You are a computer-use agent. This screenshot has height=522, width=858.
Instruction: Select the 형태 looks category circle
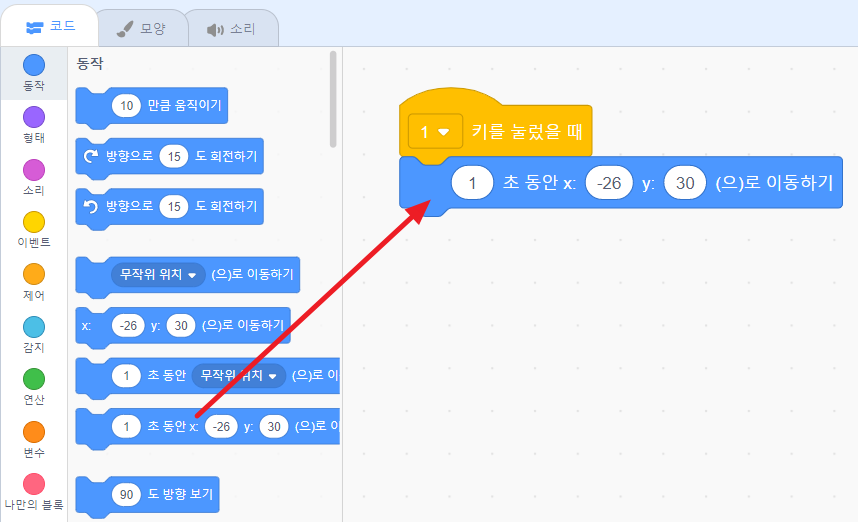pos(34,117)
